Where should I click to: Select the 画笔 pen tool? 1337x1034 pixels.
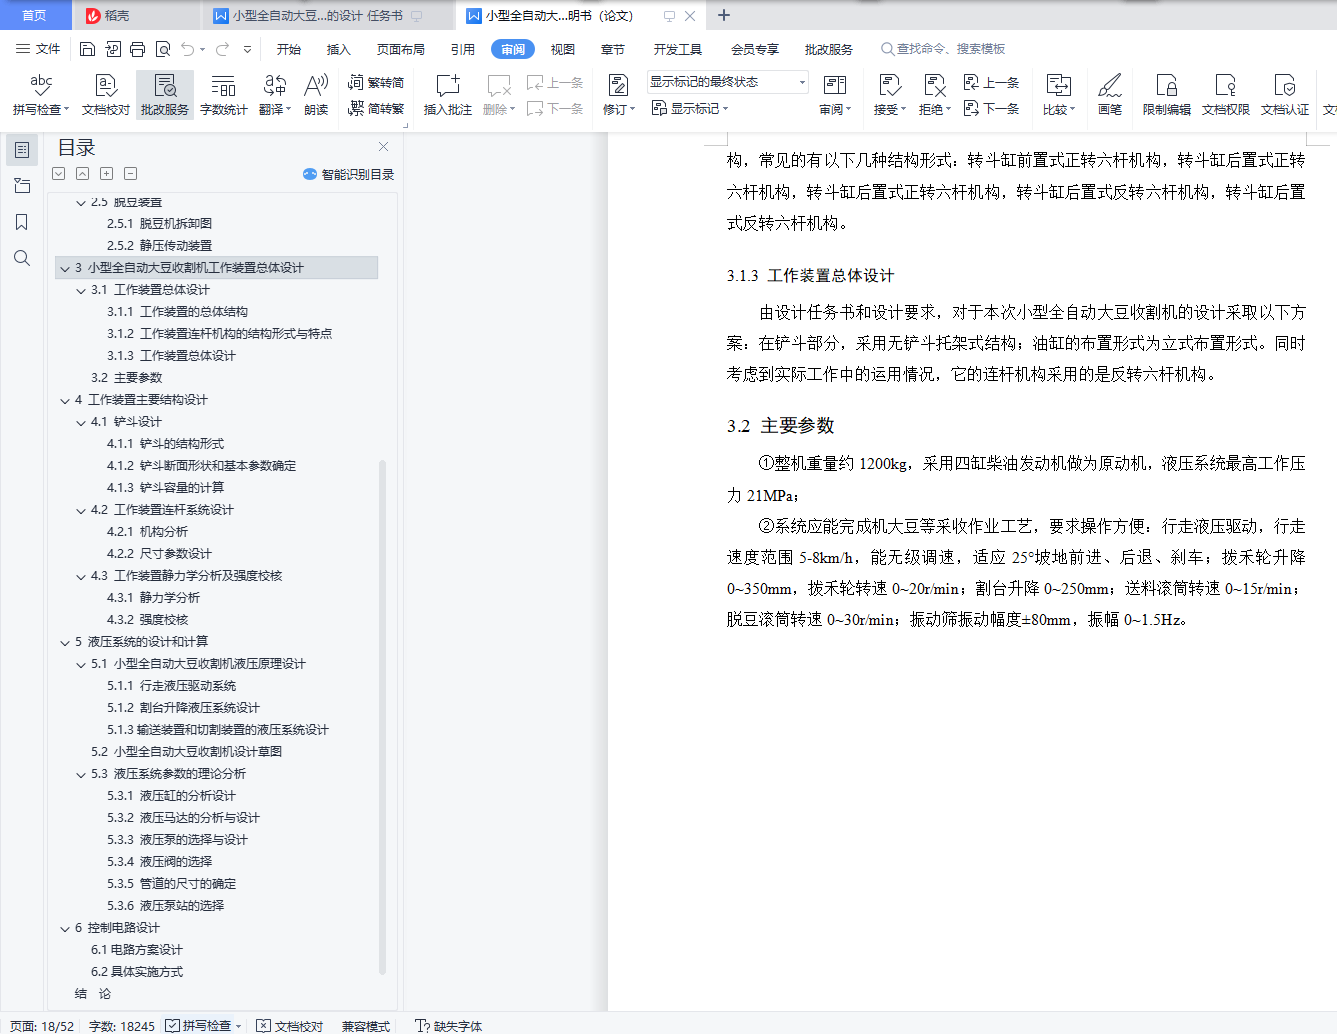[1110, 95]
